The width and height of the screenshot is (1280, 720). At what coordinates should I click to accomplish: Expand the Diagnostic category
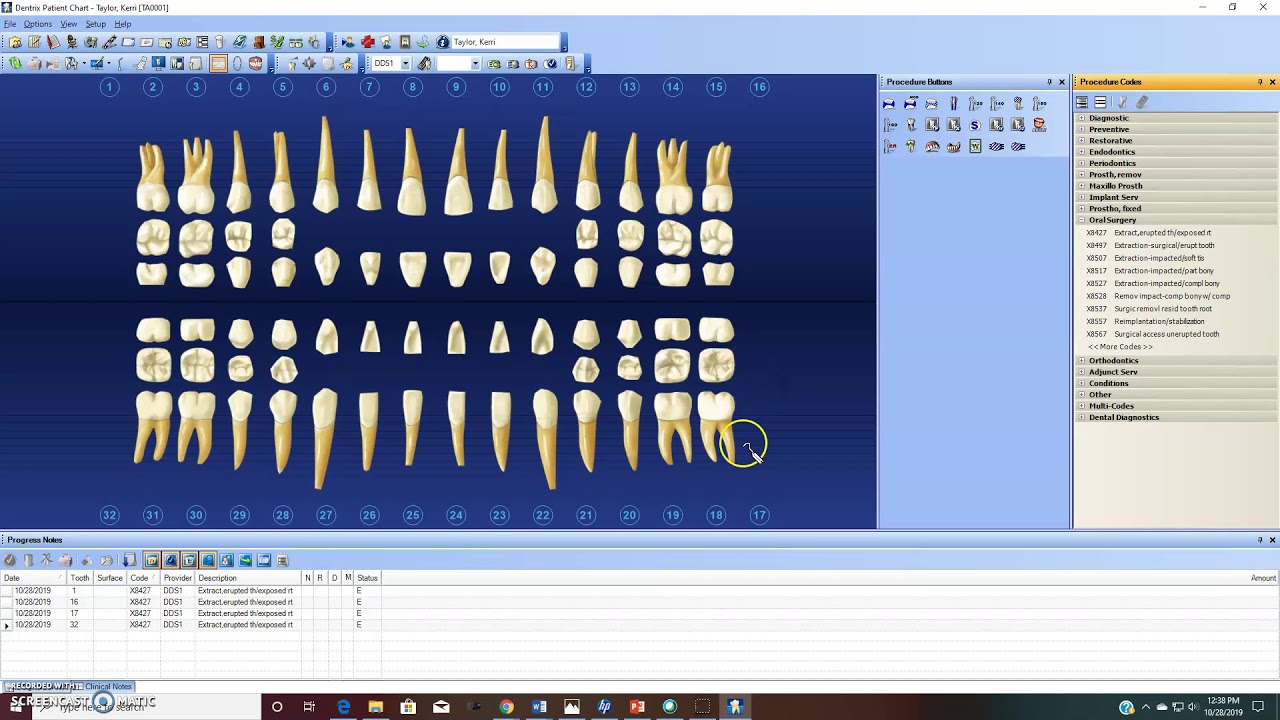coord(1081,118)
